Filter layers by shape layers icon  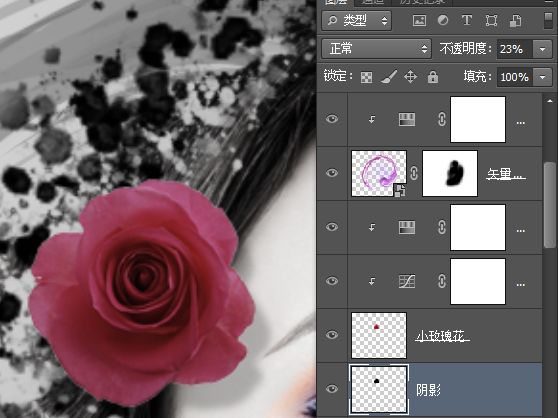(x=491, y=20)
